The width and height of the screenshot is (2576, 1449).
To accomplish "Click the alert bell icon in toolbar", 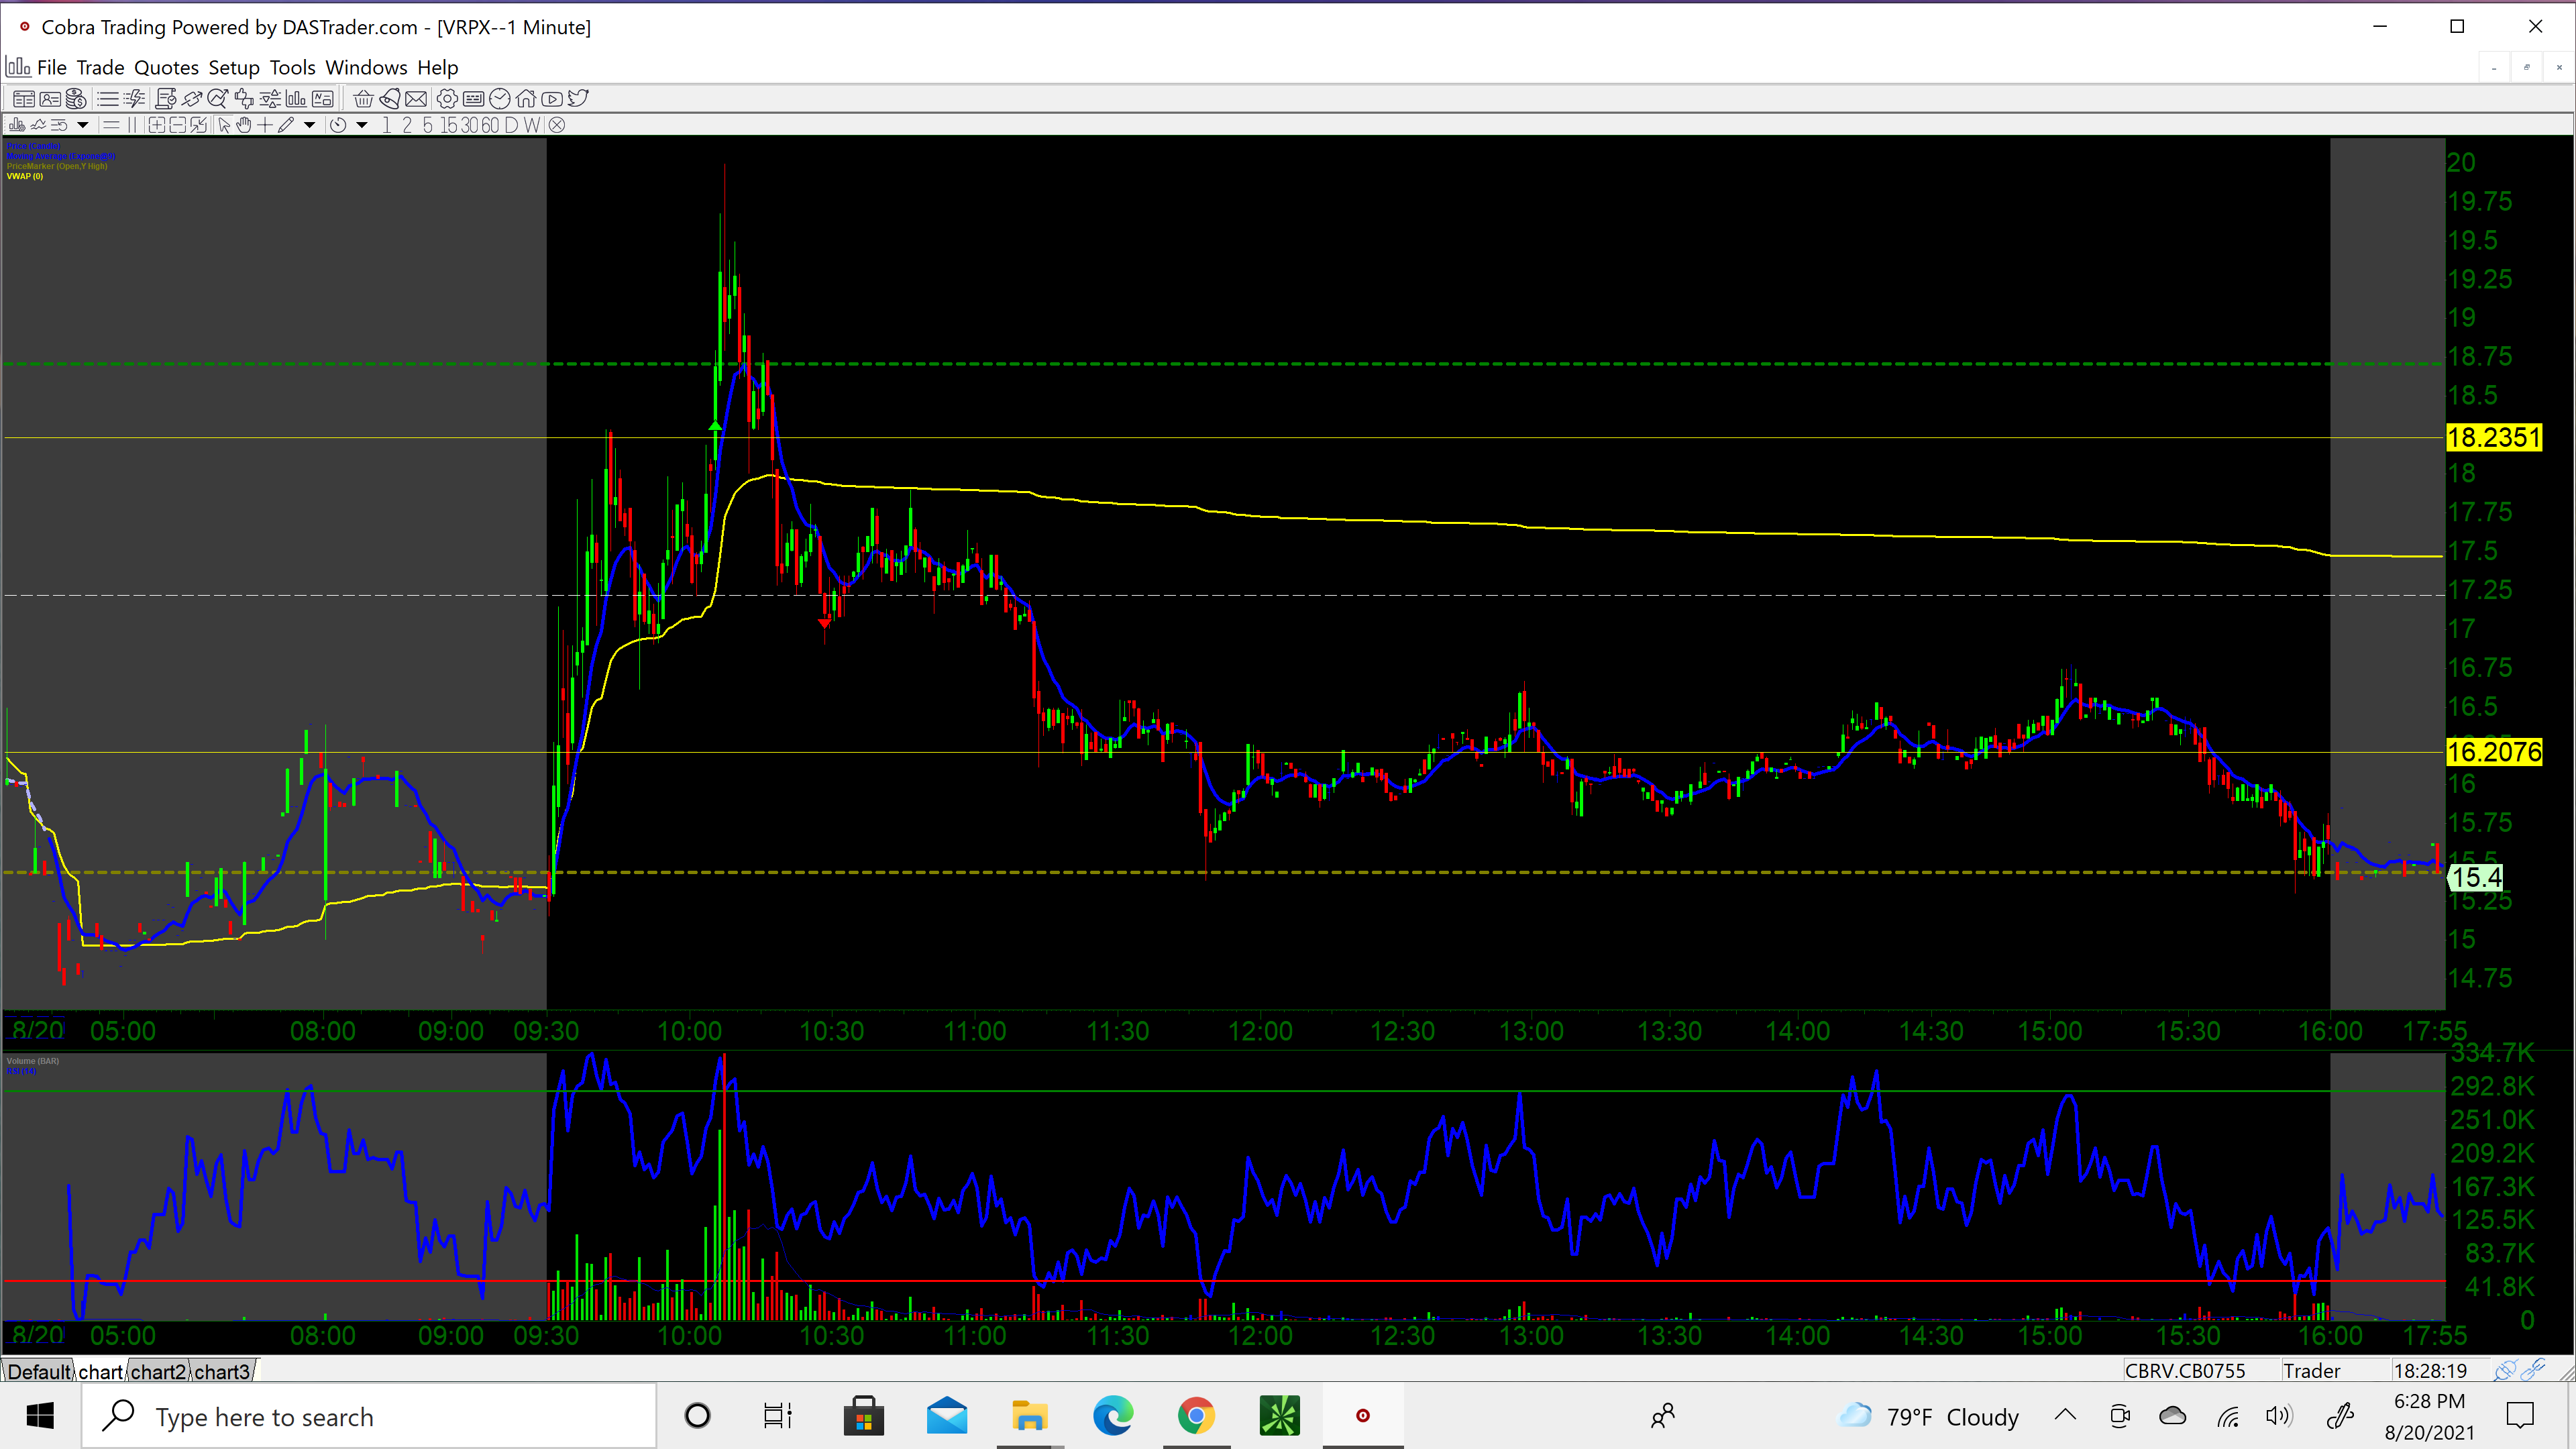I will [x=390, y=99].
